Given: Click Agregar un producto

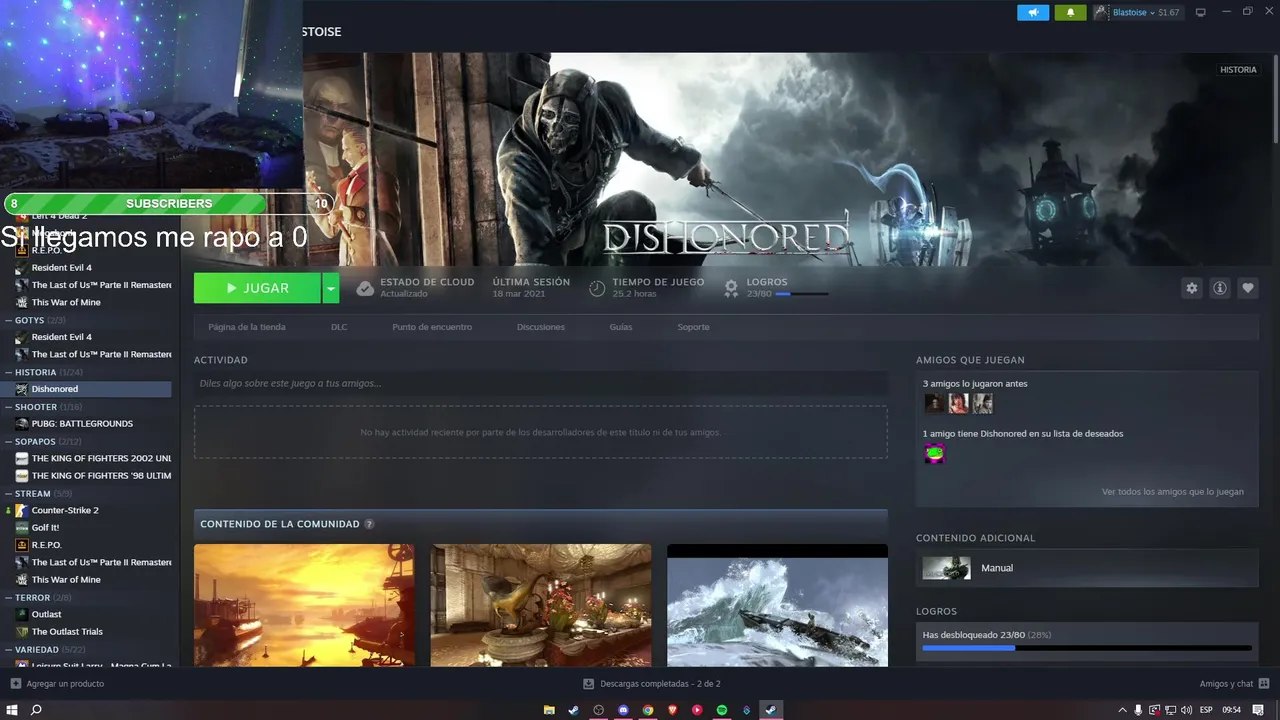Looking at the screenshot, I should [x=65, y=684].
